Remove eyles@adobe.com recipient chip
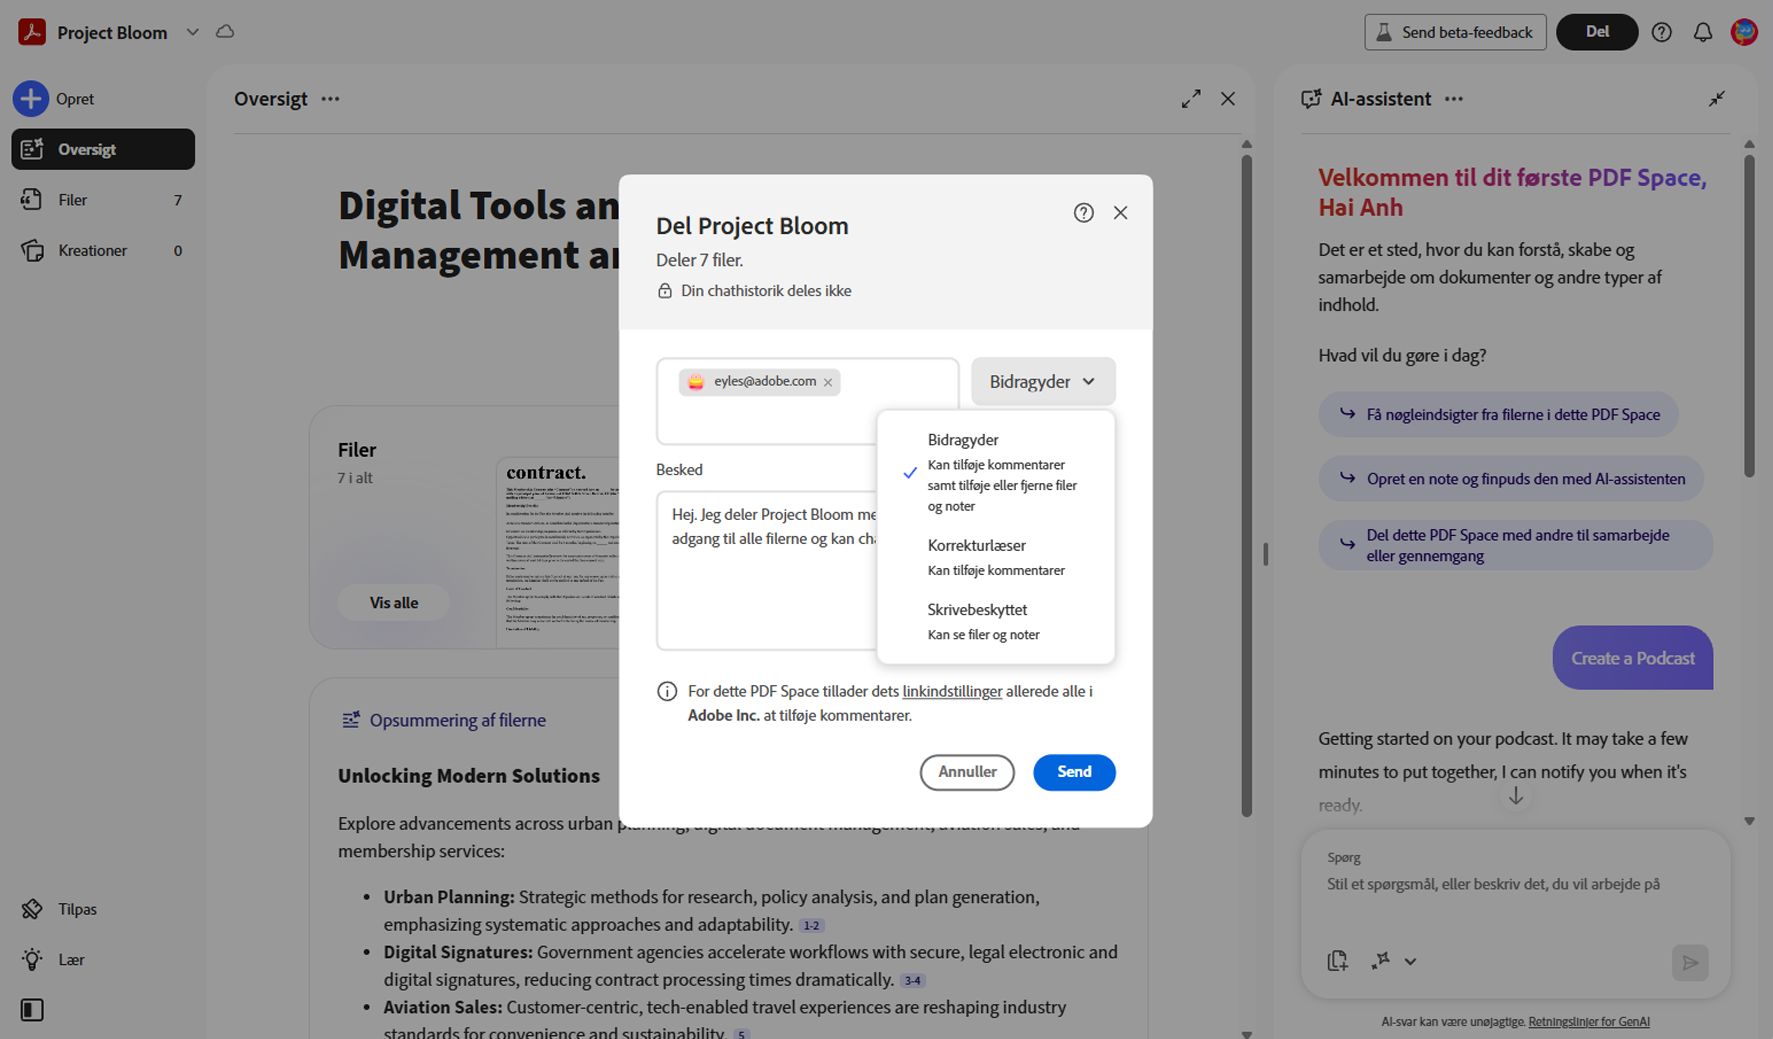 (828, 382)
